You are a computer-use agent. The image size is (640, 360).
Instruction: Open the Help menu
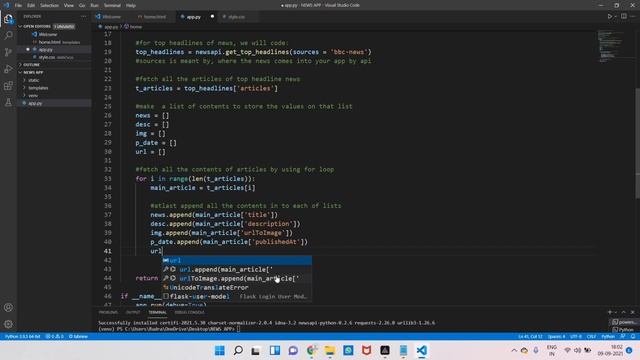click(131, 5)
